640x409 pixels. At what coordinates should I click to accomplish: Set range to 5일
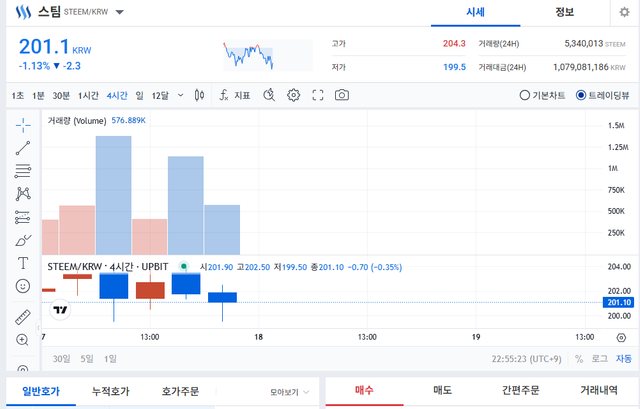coord(87,359)
